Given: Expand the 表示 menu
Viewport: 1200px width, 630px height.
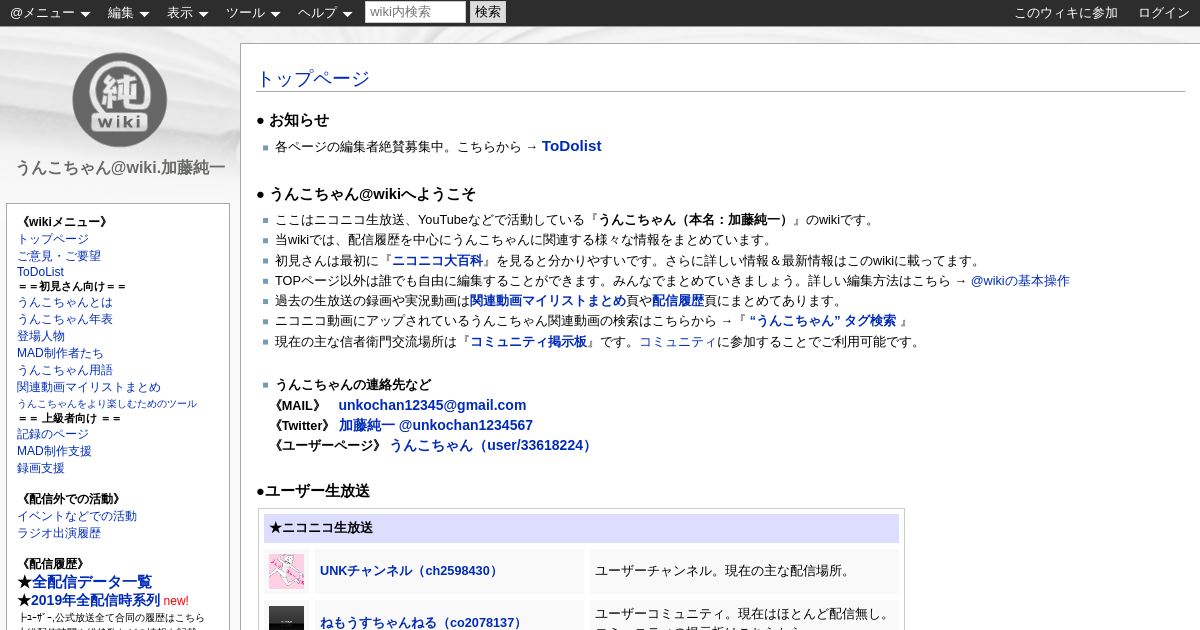Looking at the screenshot, I should pos(187,13).
